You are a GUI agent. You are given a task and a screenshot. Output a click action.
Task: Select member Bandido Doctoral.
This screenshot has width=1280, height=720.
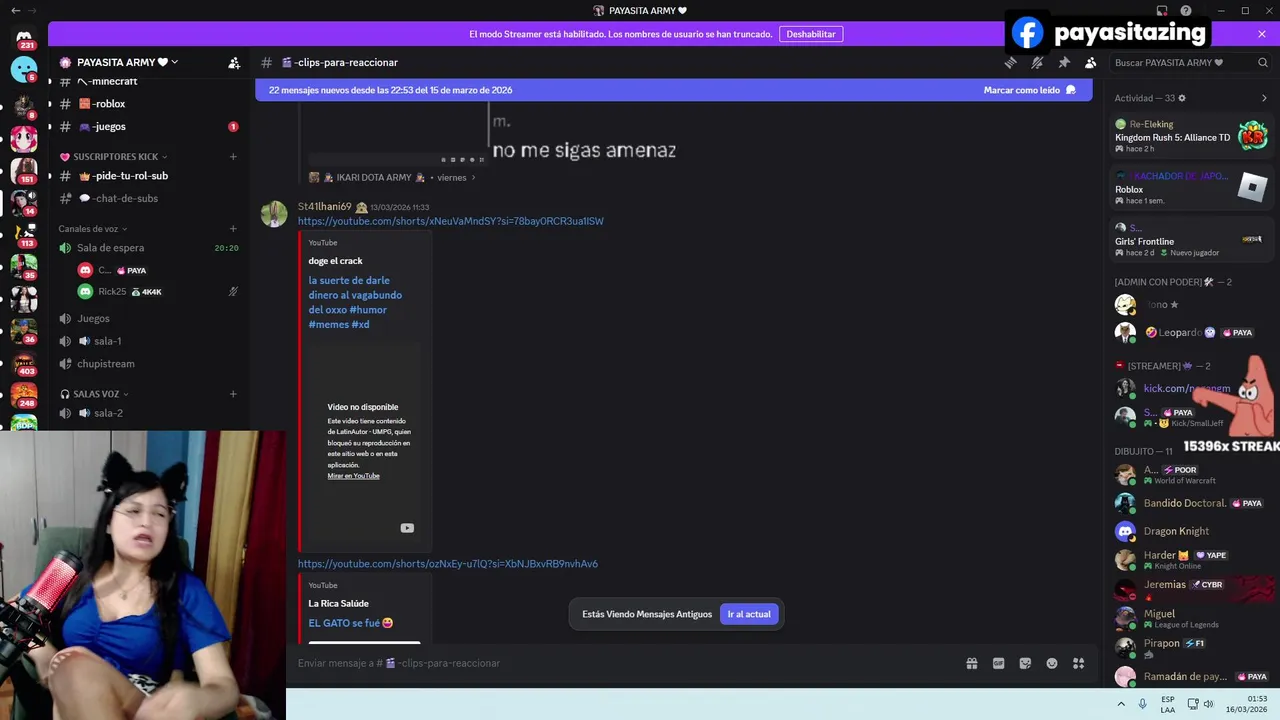click(x=1191, y=503)
